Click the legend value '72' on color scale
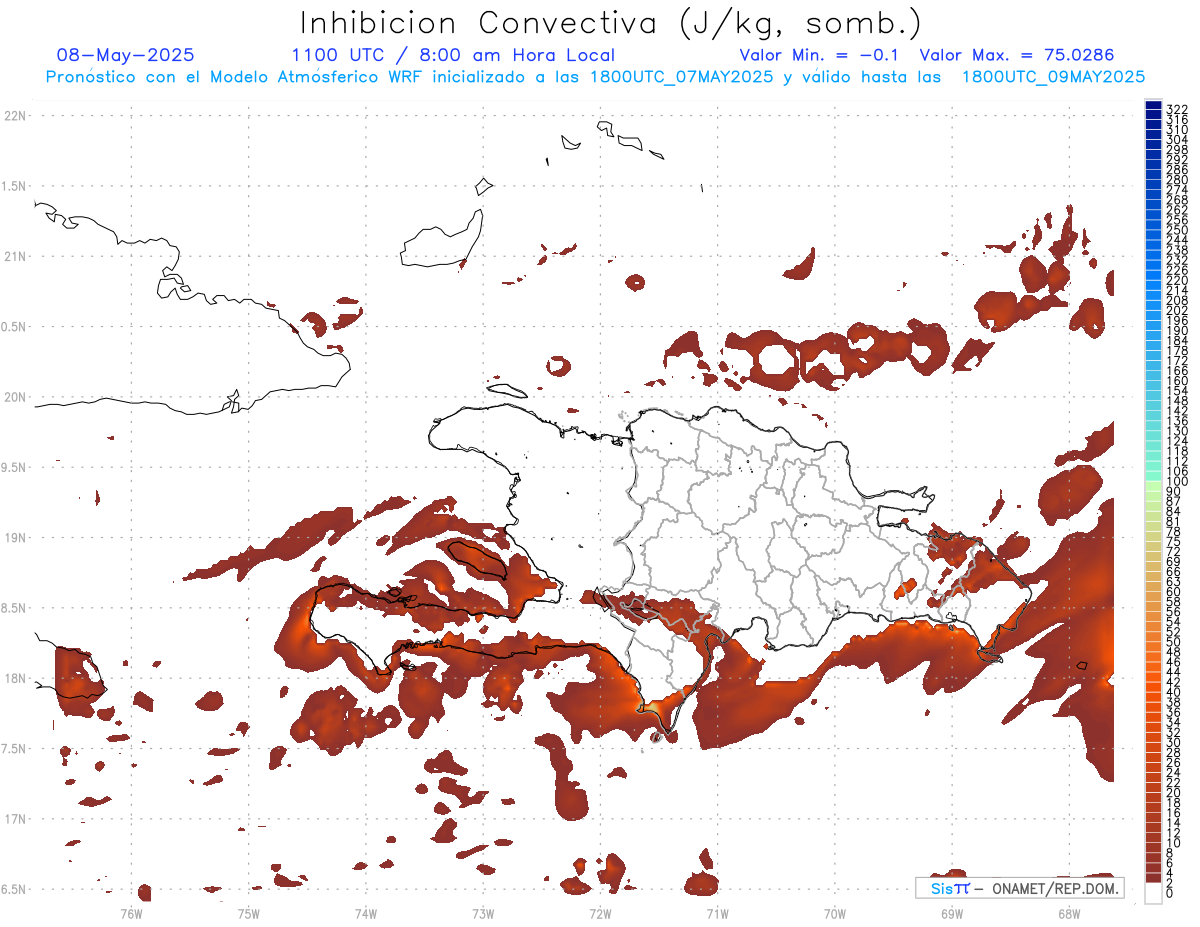 pos(1174,552)
